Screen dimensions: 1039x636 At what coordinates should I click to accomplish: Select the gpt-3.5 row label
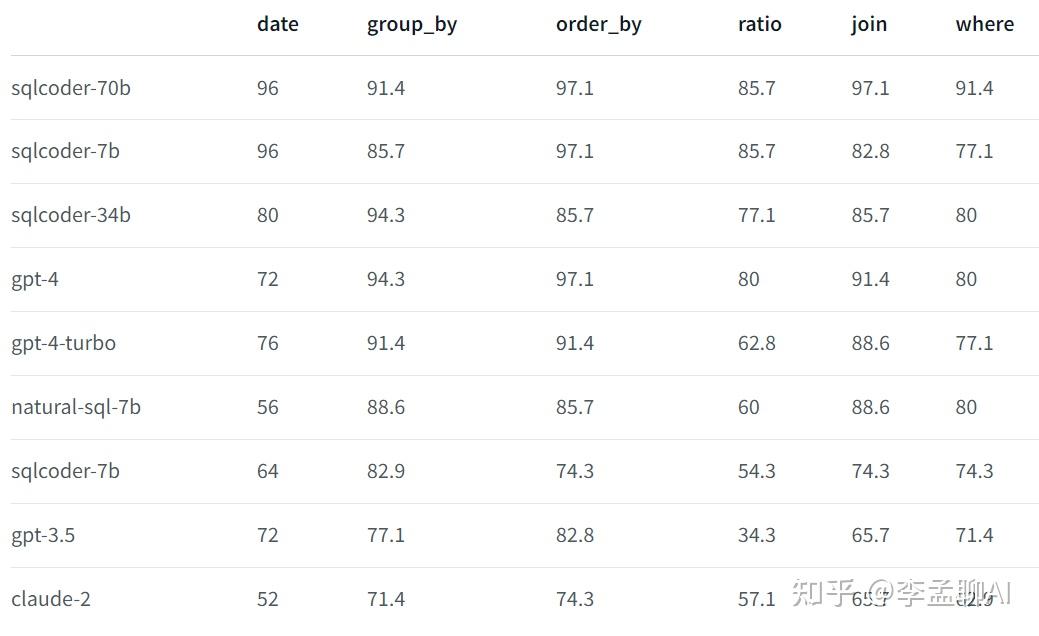coord(43,535)
